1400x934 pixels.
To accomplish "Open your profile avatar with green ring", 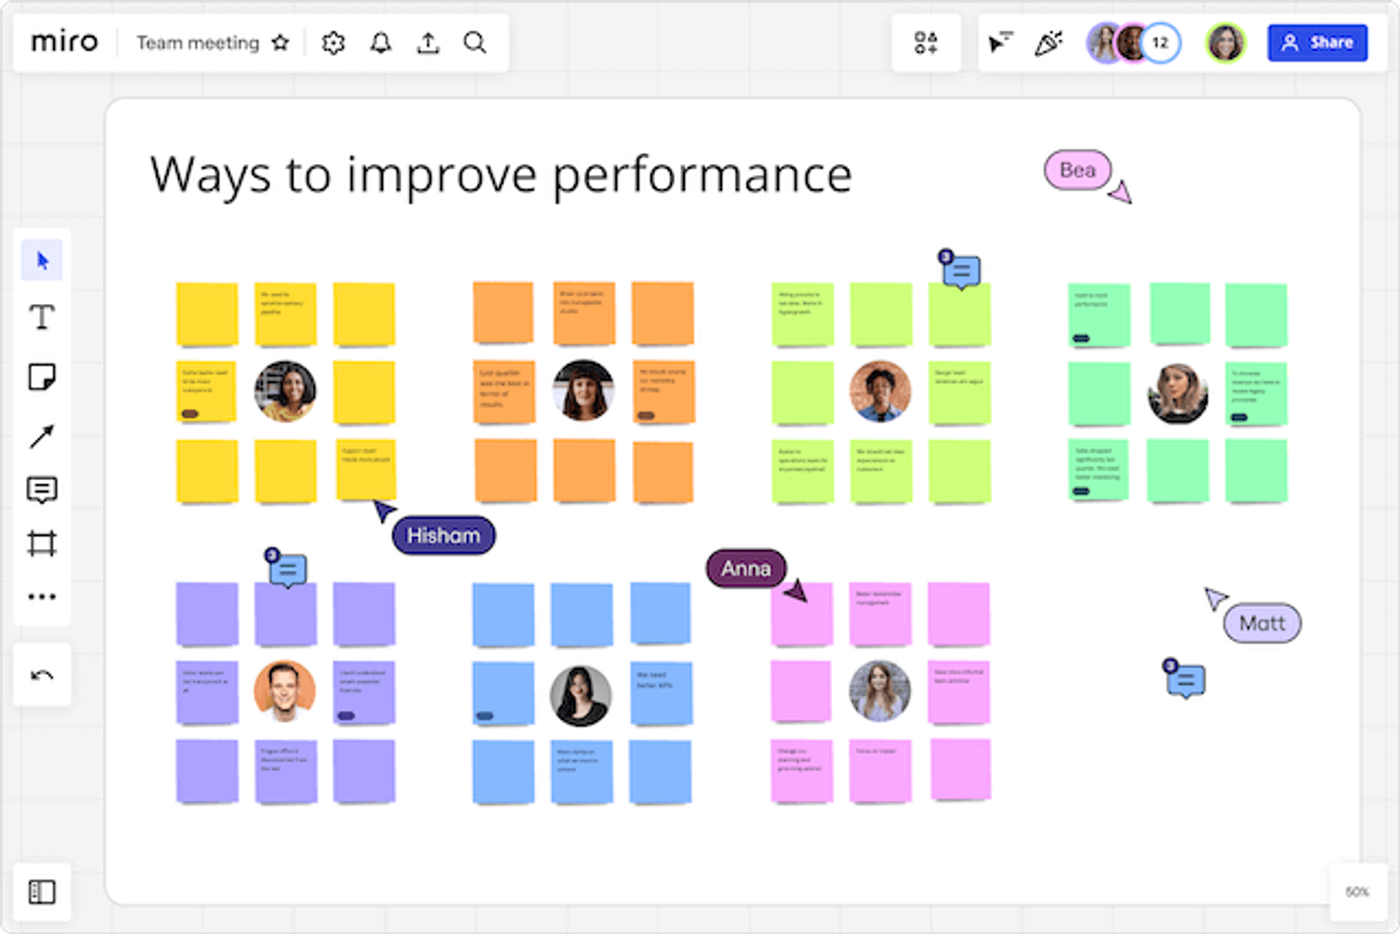I will point(1225,43).
